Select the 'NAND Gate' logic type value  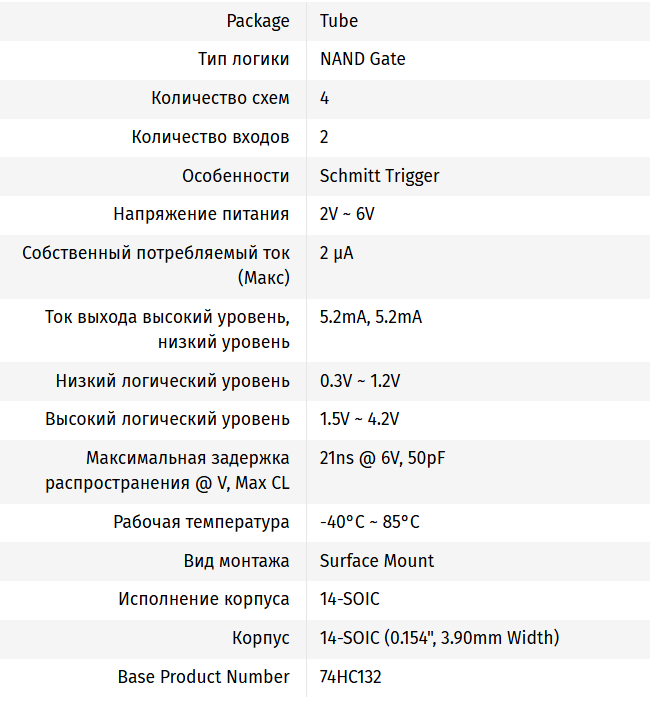[x=362, y=59]
